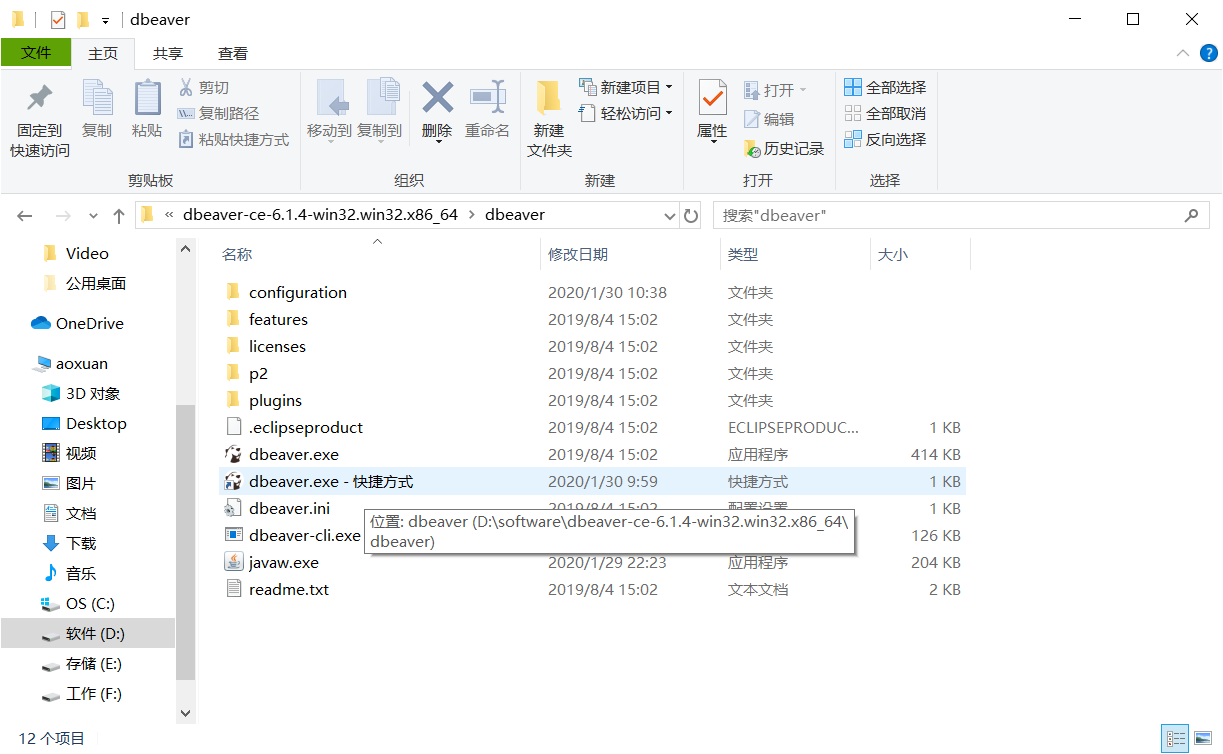1223x754 pixels.
Task: Switch to large icons view in status bar
Action: (1202, 738)
